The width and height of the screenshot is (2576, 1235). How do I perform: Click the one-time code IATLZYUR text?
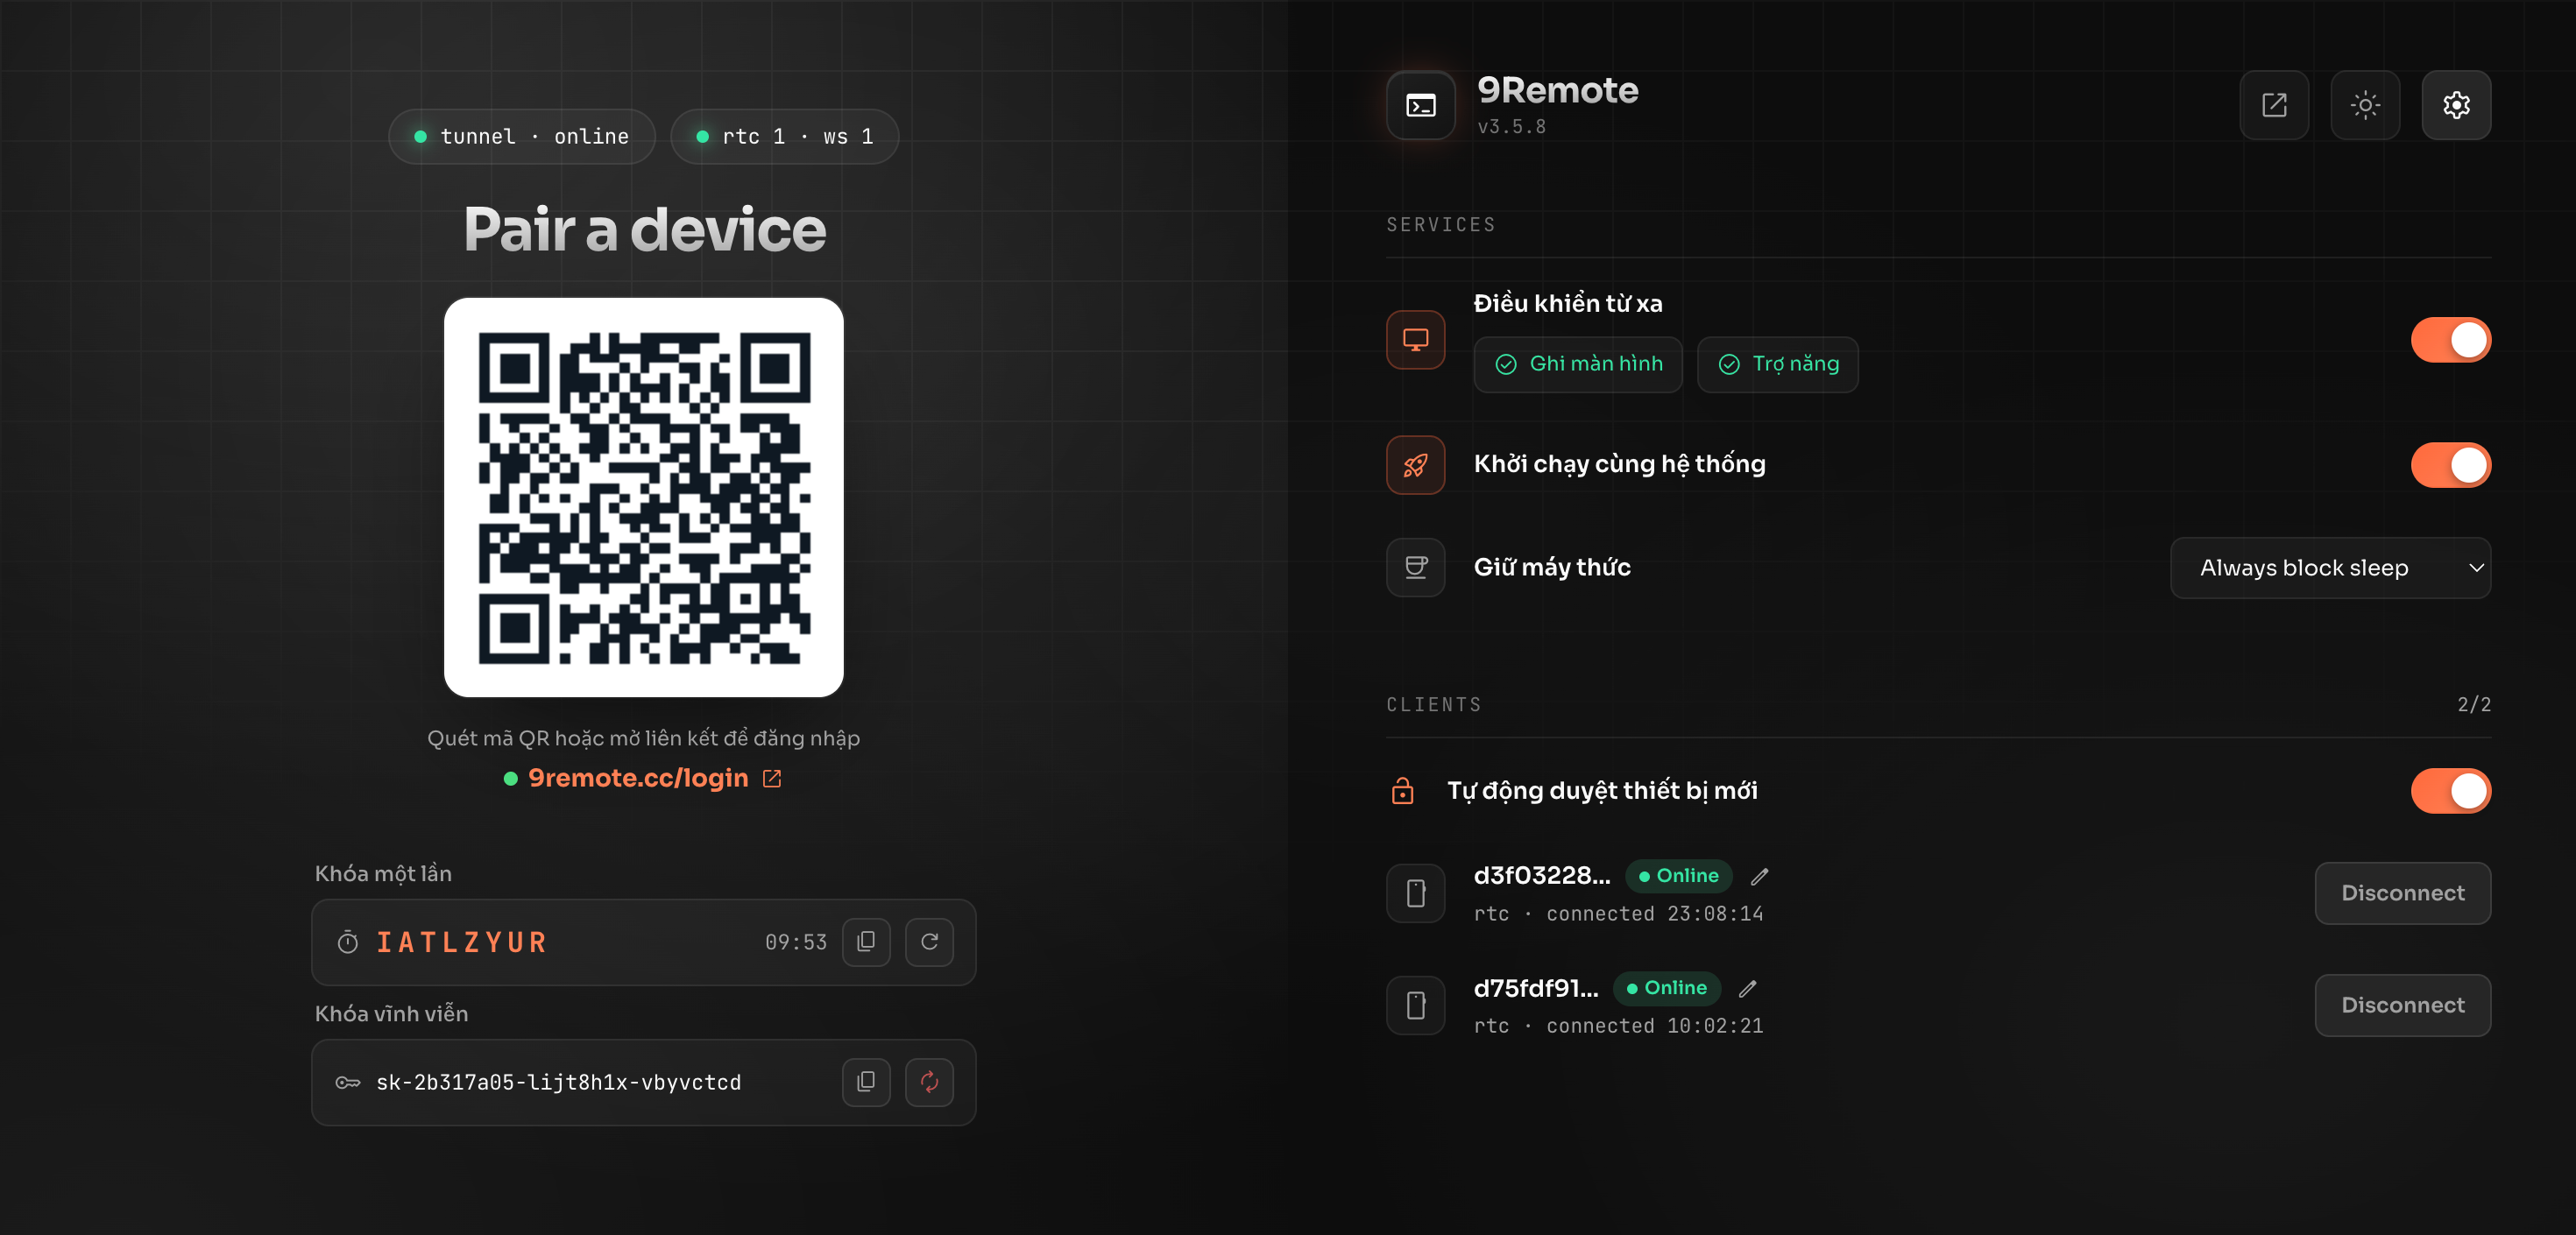[x=461, y=942]
